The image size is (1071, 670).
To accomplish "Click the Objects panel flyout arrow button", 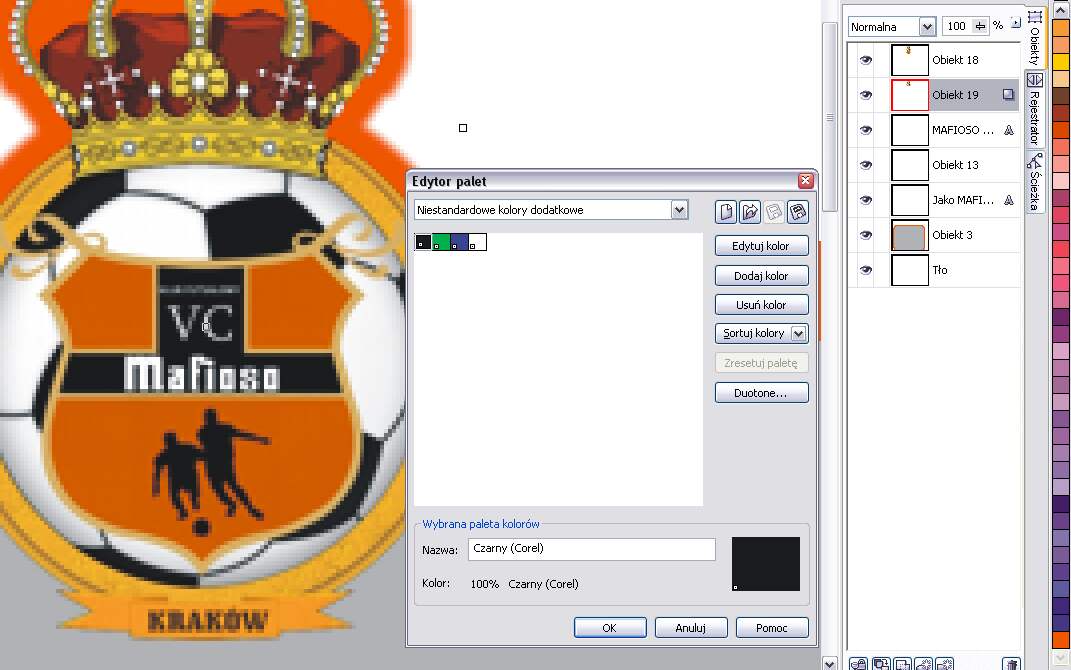I will [1016, 22].
